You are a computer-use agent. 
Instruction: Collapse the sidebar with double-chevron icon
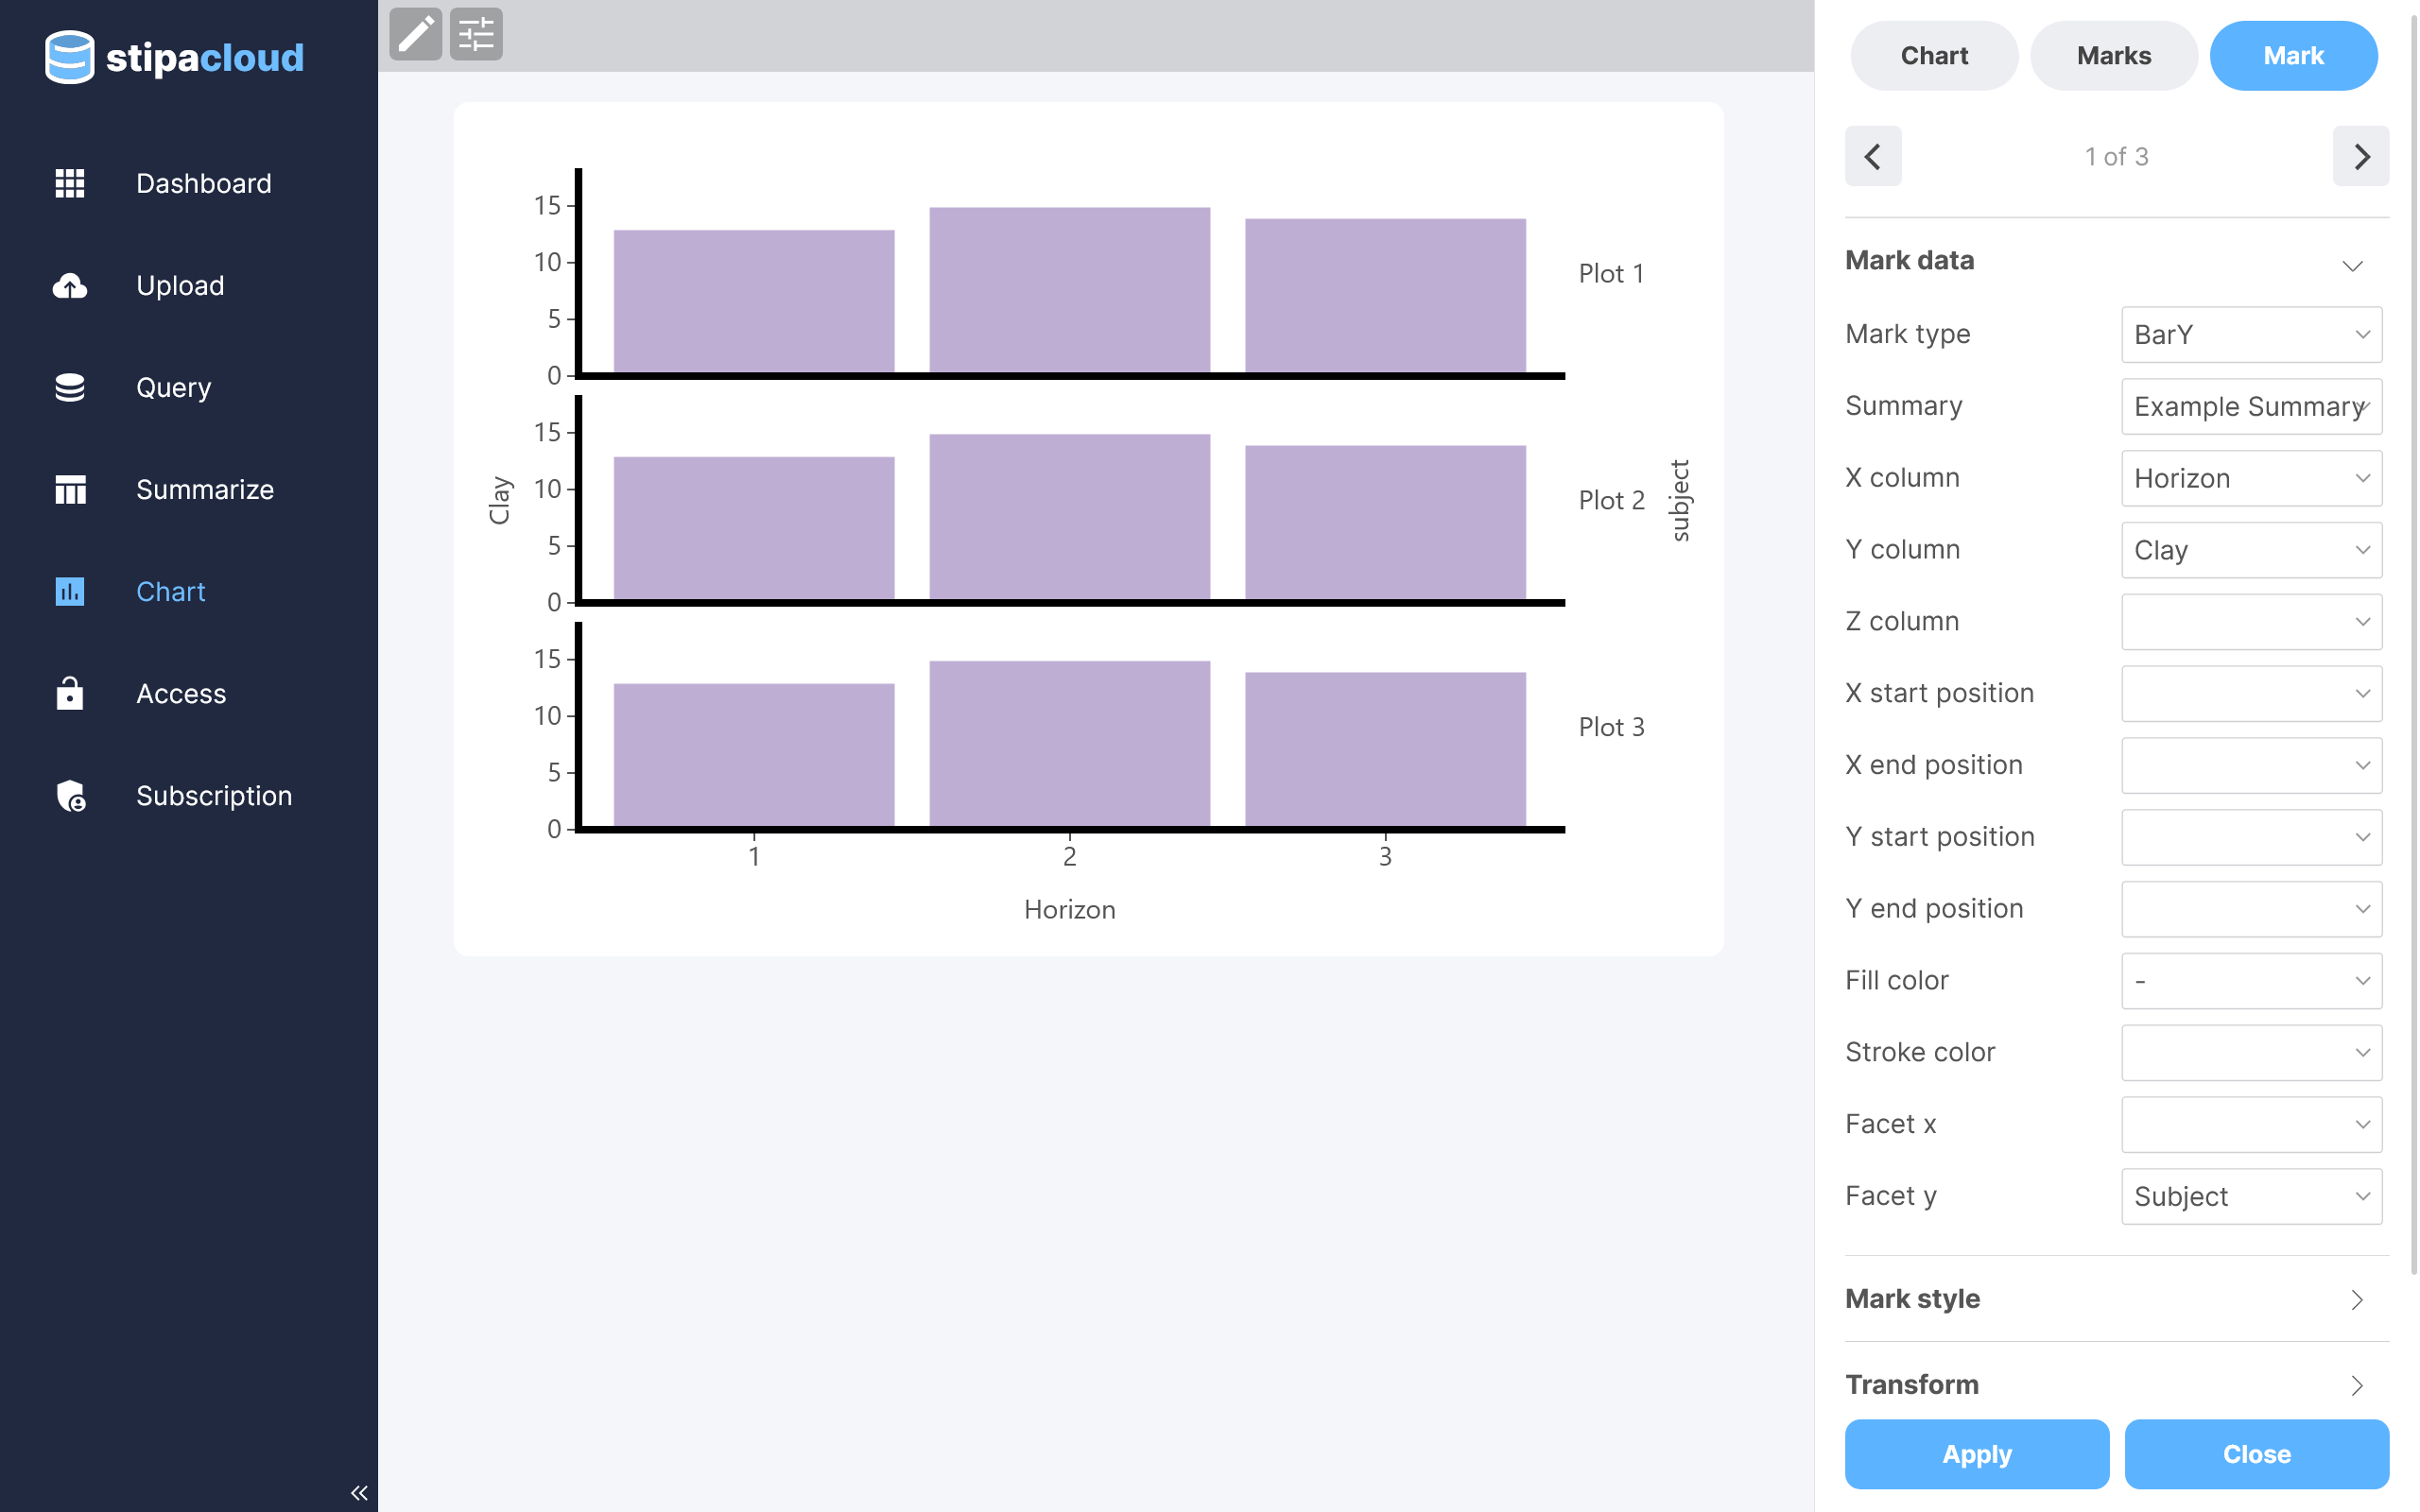click(359, 1492)
